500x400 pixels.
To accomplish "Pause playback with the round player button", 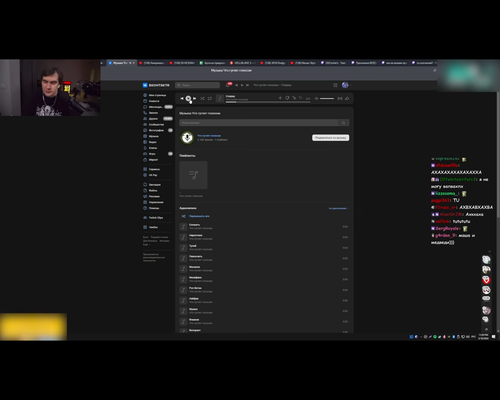I will 188,98.
